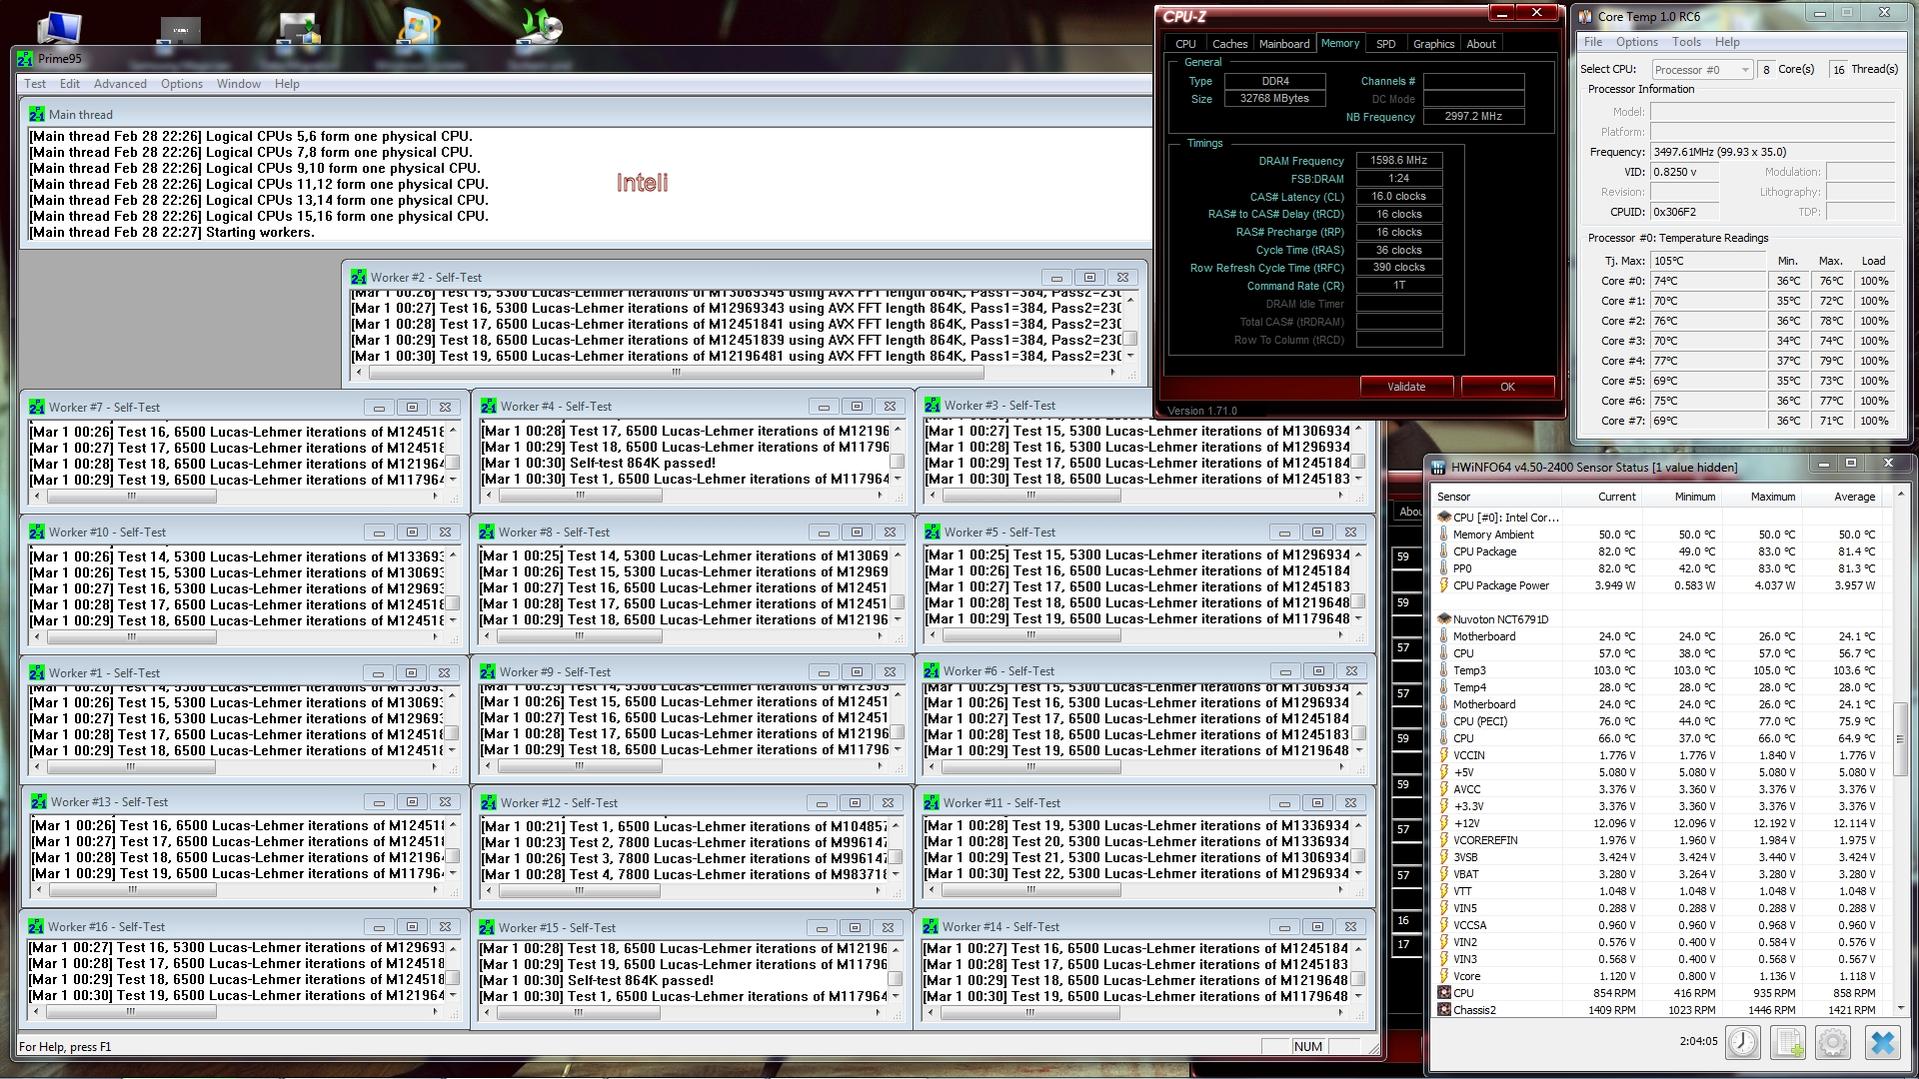This screenshot has height=1079, width=1919.
Task: Click the OK button in CPU-Z
Action: (1507, 387)
